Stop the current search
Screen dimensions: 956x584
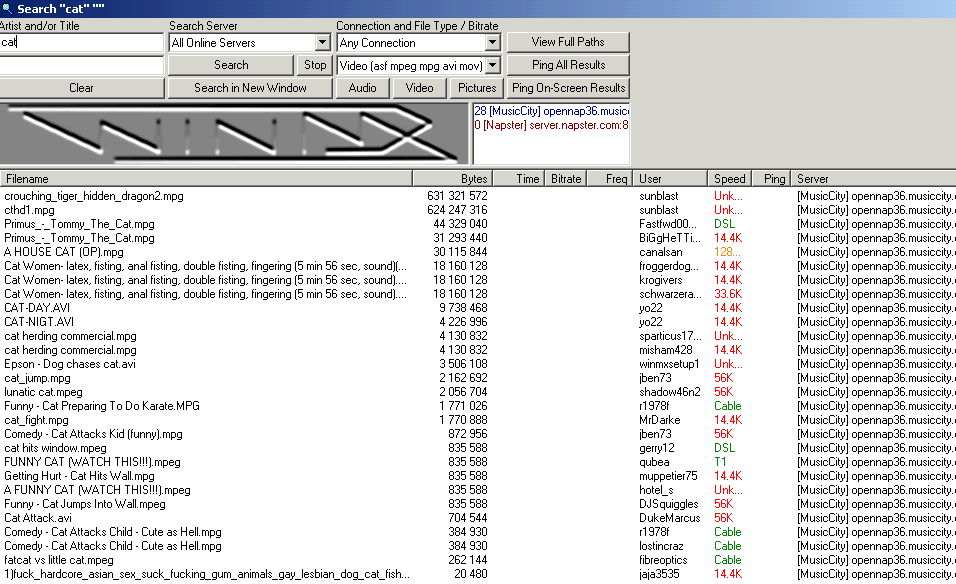coord(315,65)
